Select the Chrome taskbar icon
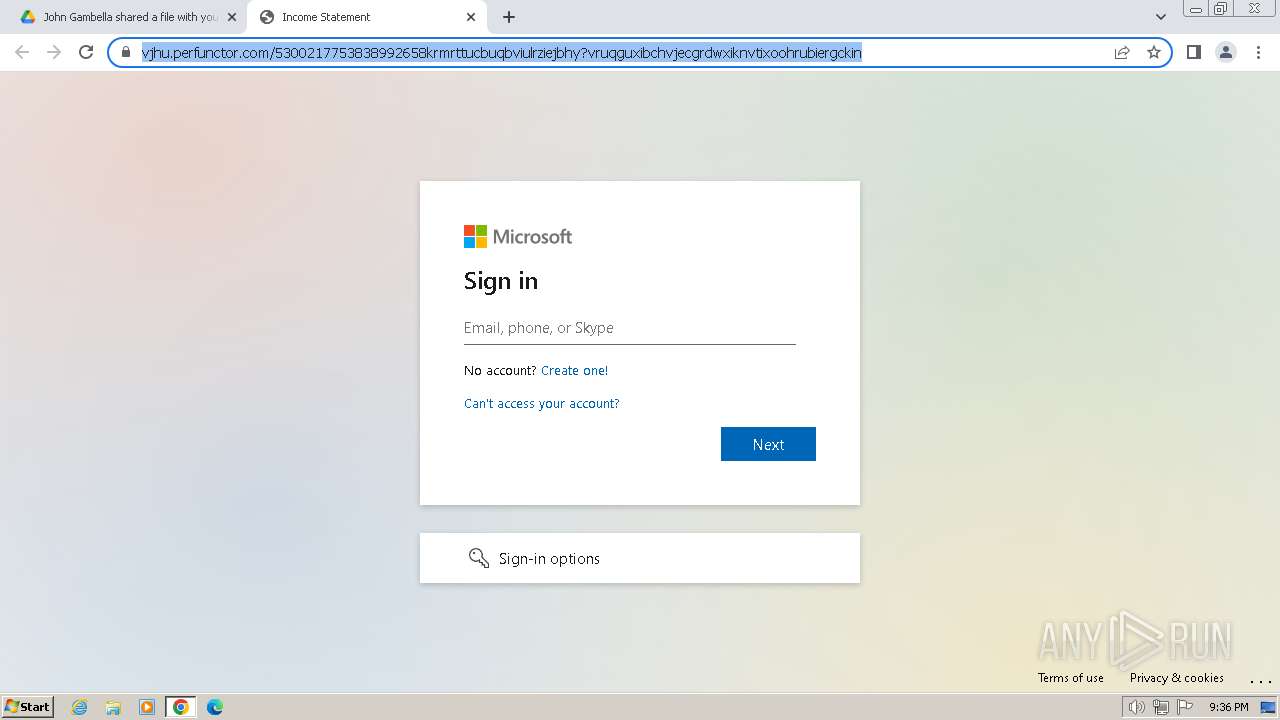The height and width of the screenshot is (720, 1280). coord(181,707)
